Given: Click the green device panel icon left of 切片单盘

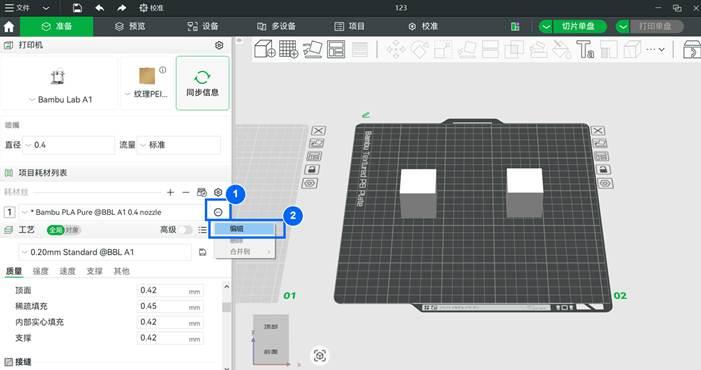Looking at the screenshot, I should pos(515,27).
